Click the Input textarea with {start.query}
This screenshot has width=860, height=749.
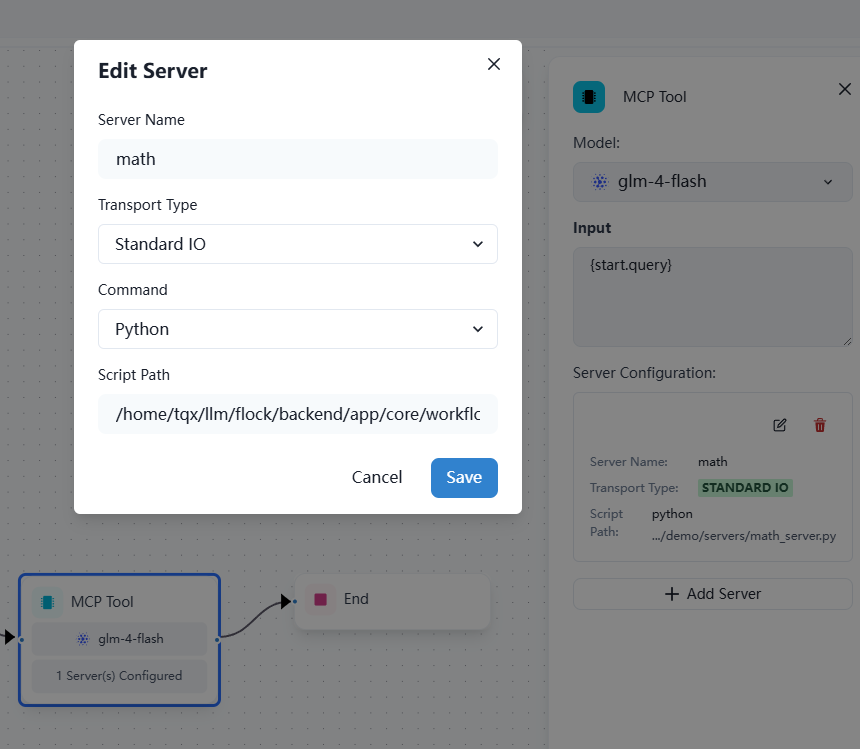[x=712, y=297]
